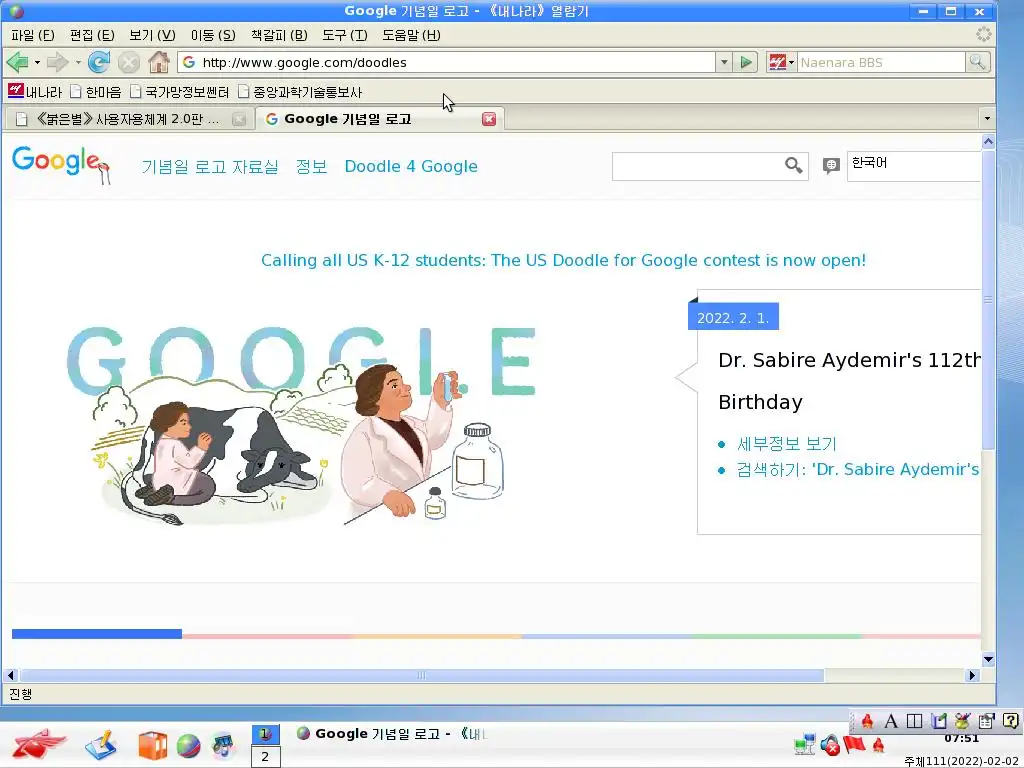Open the orange file manager taskbar icon

[x=152, y=746]
